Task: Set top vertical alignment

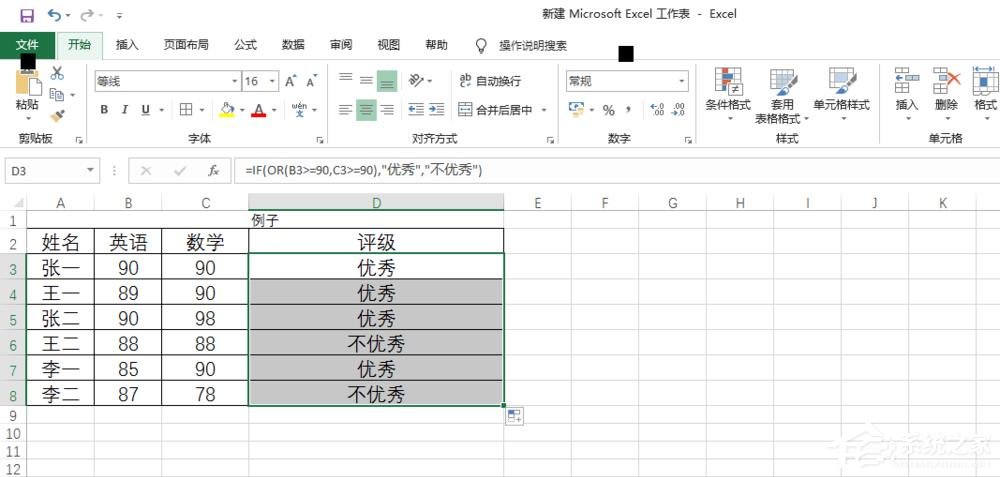Action: 346,80
